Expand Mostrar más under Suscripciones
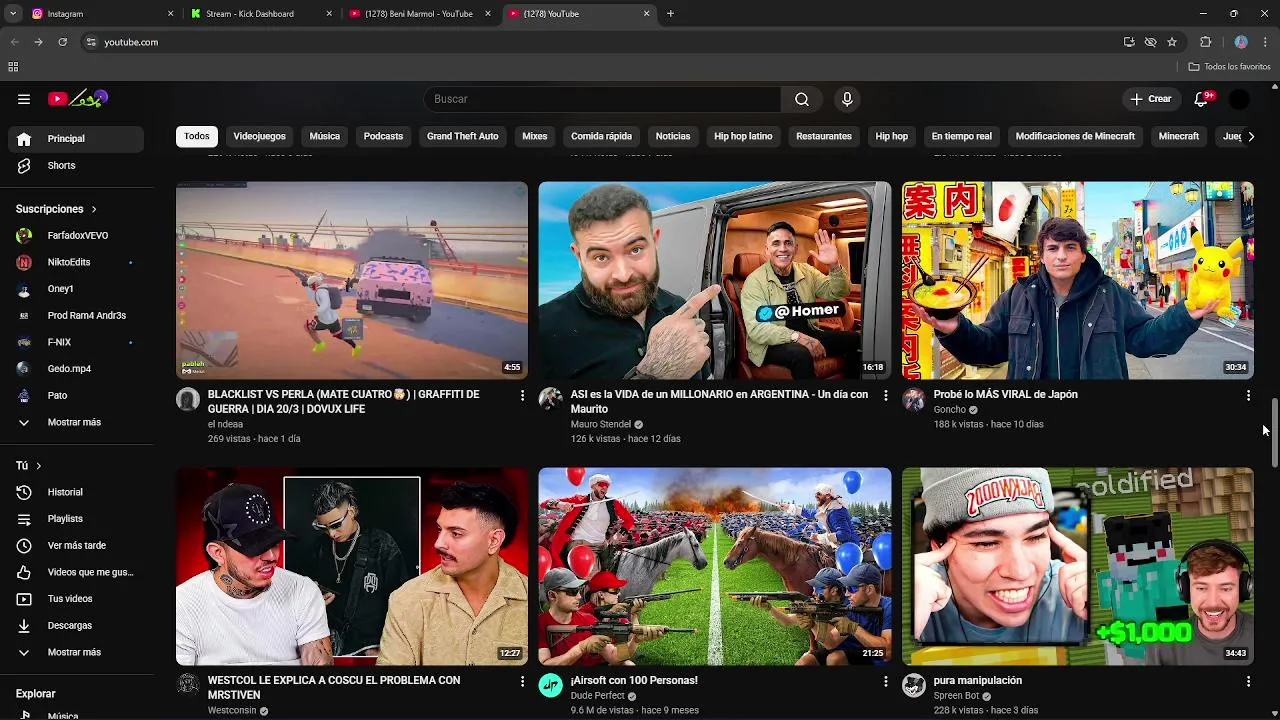 [75, 422]
